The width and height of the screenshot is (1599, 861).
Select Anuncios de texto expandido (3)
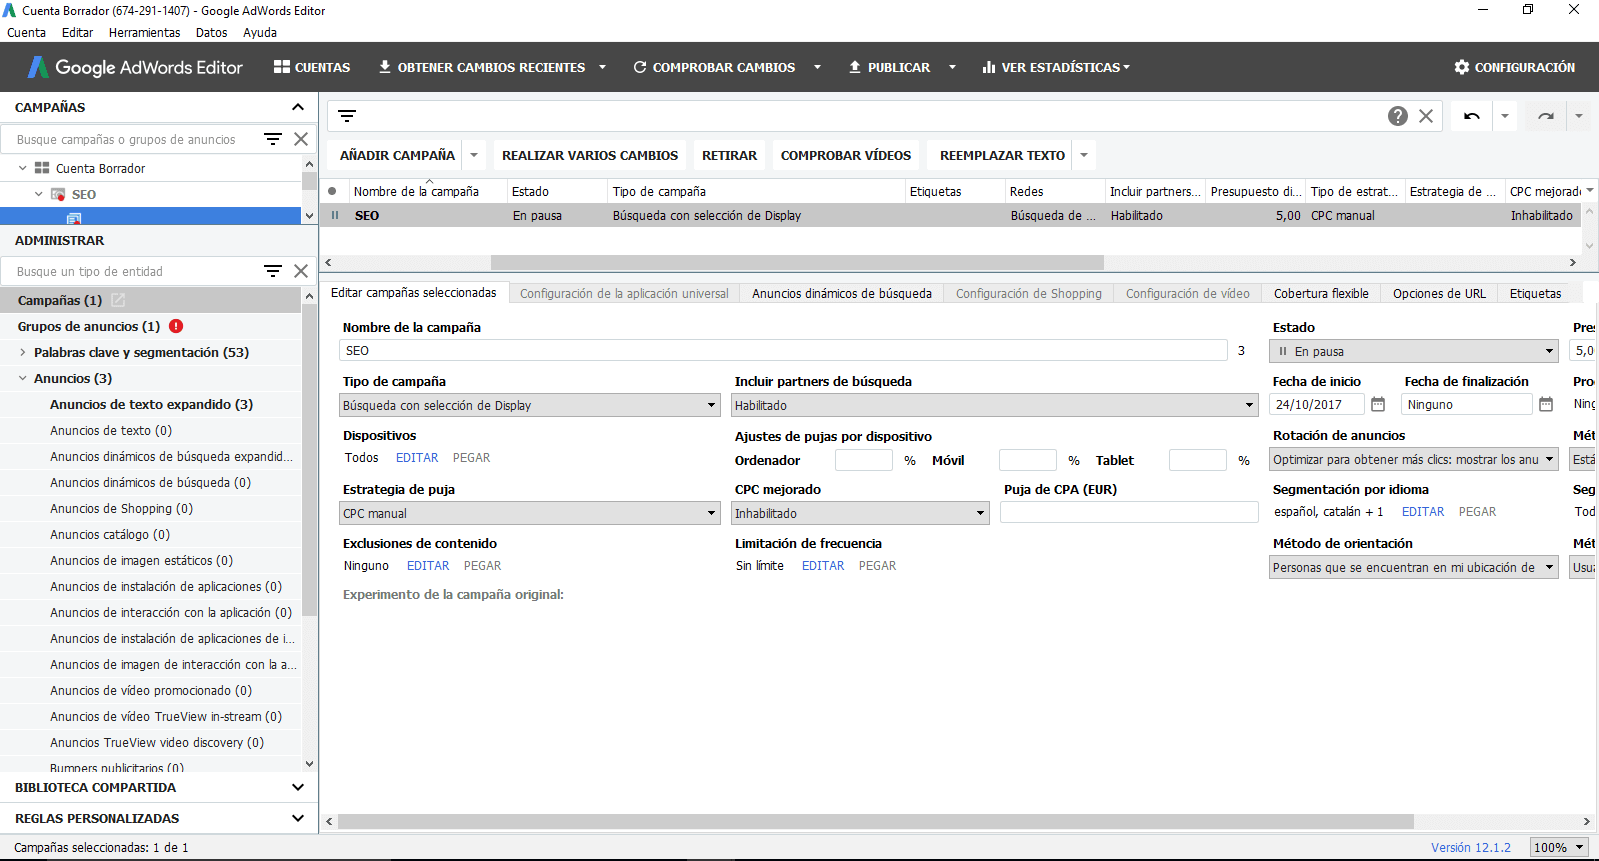tap(151, 404)
